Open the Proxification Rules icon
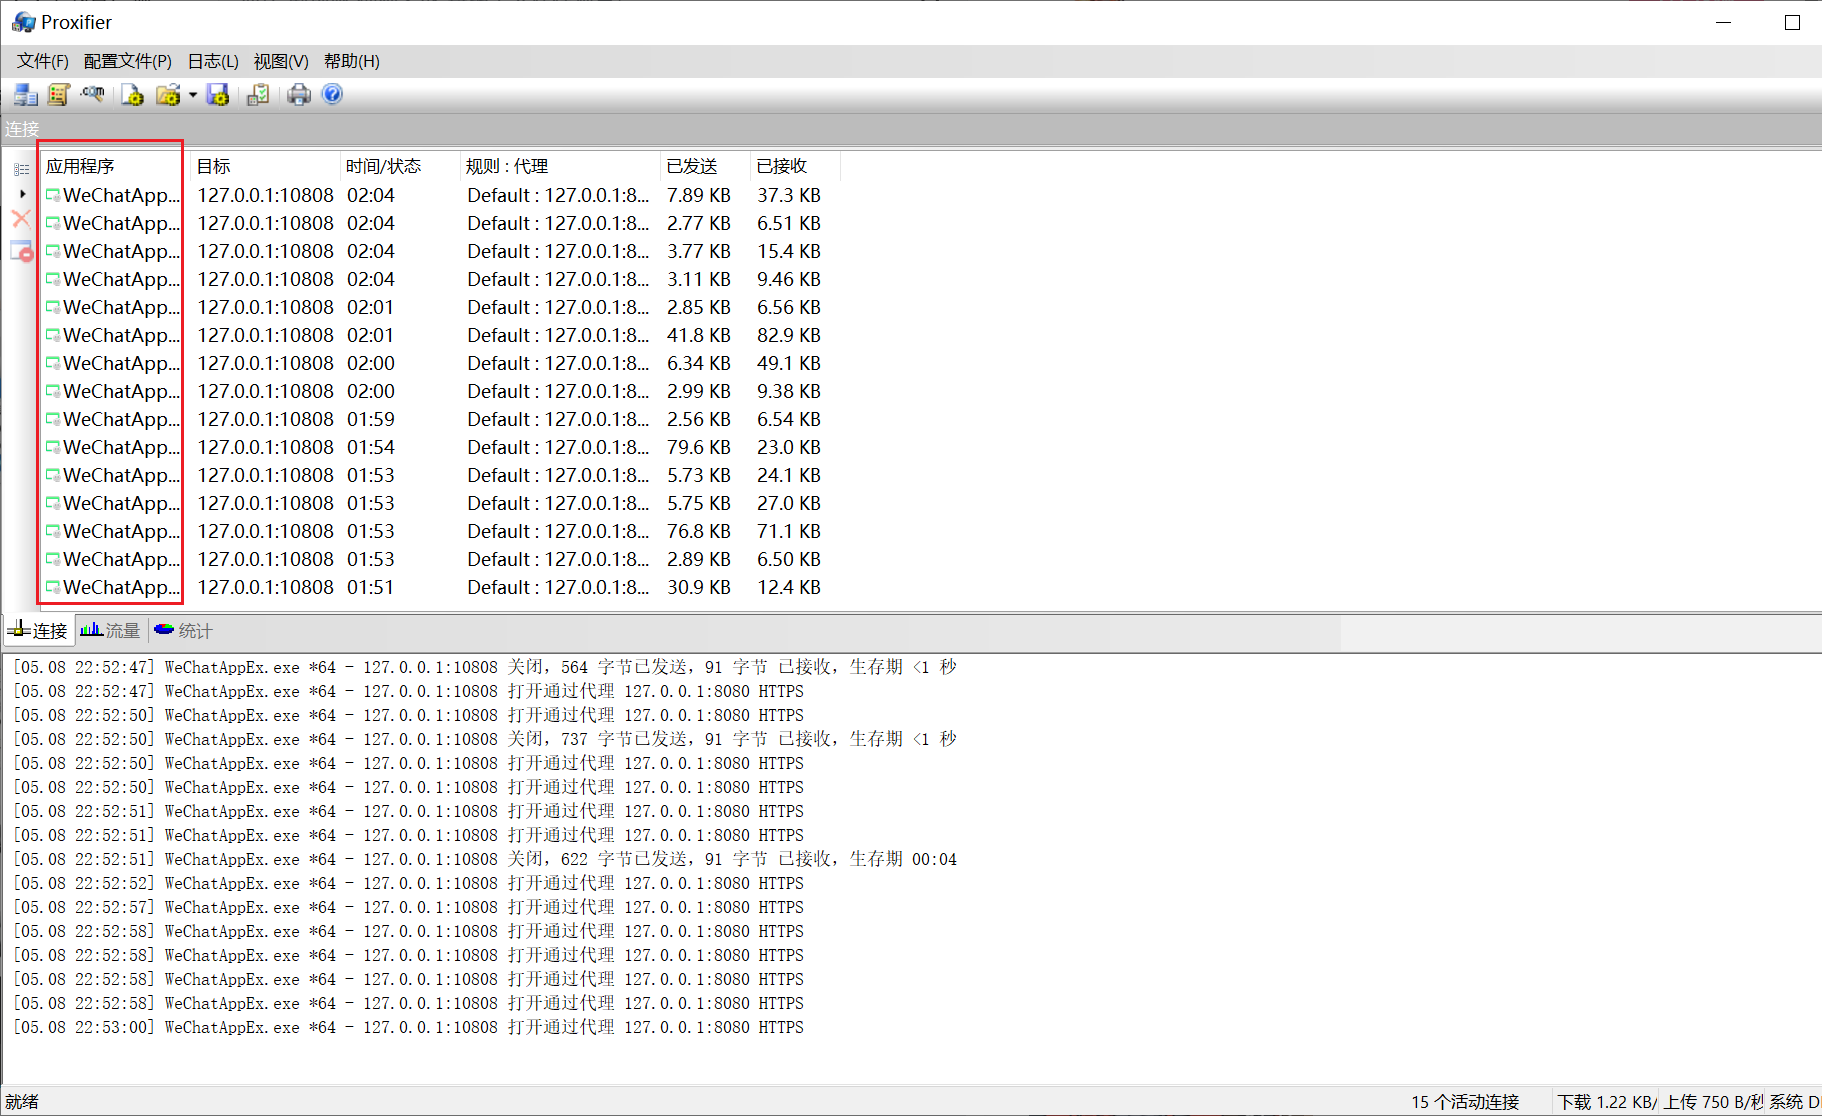The width and height of the screenshot is (1822, 1116). coord(58,94)
